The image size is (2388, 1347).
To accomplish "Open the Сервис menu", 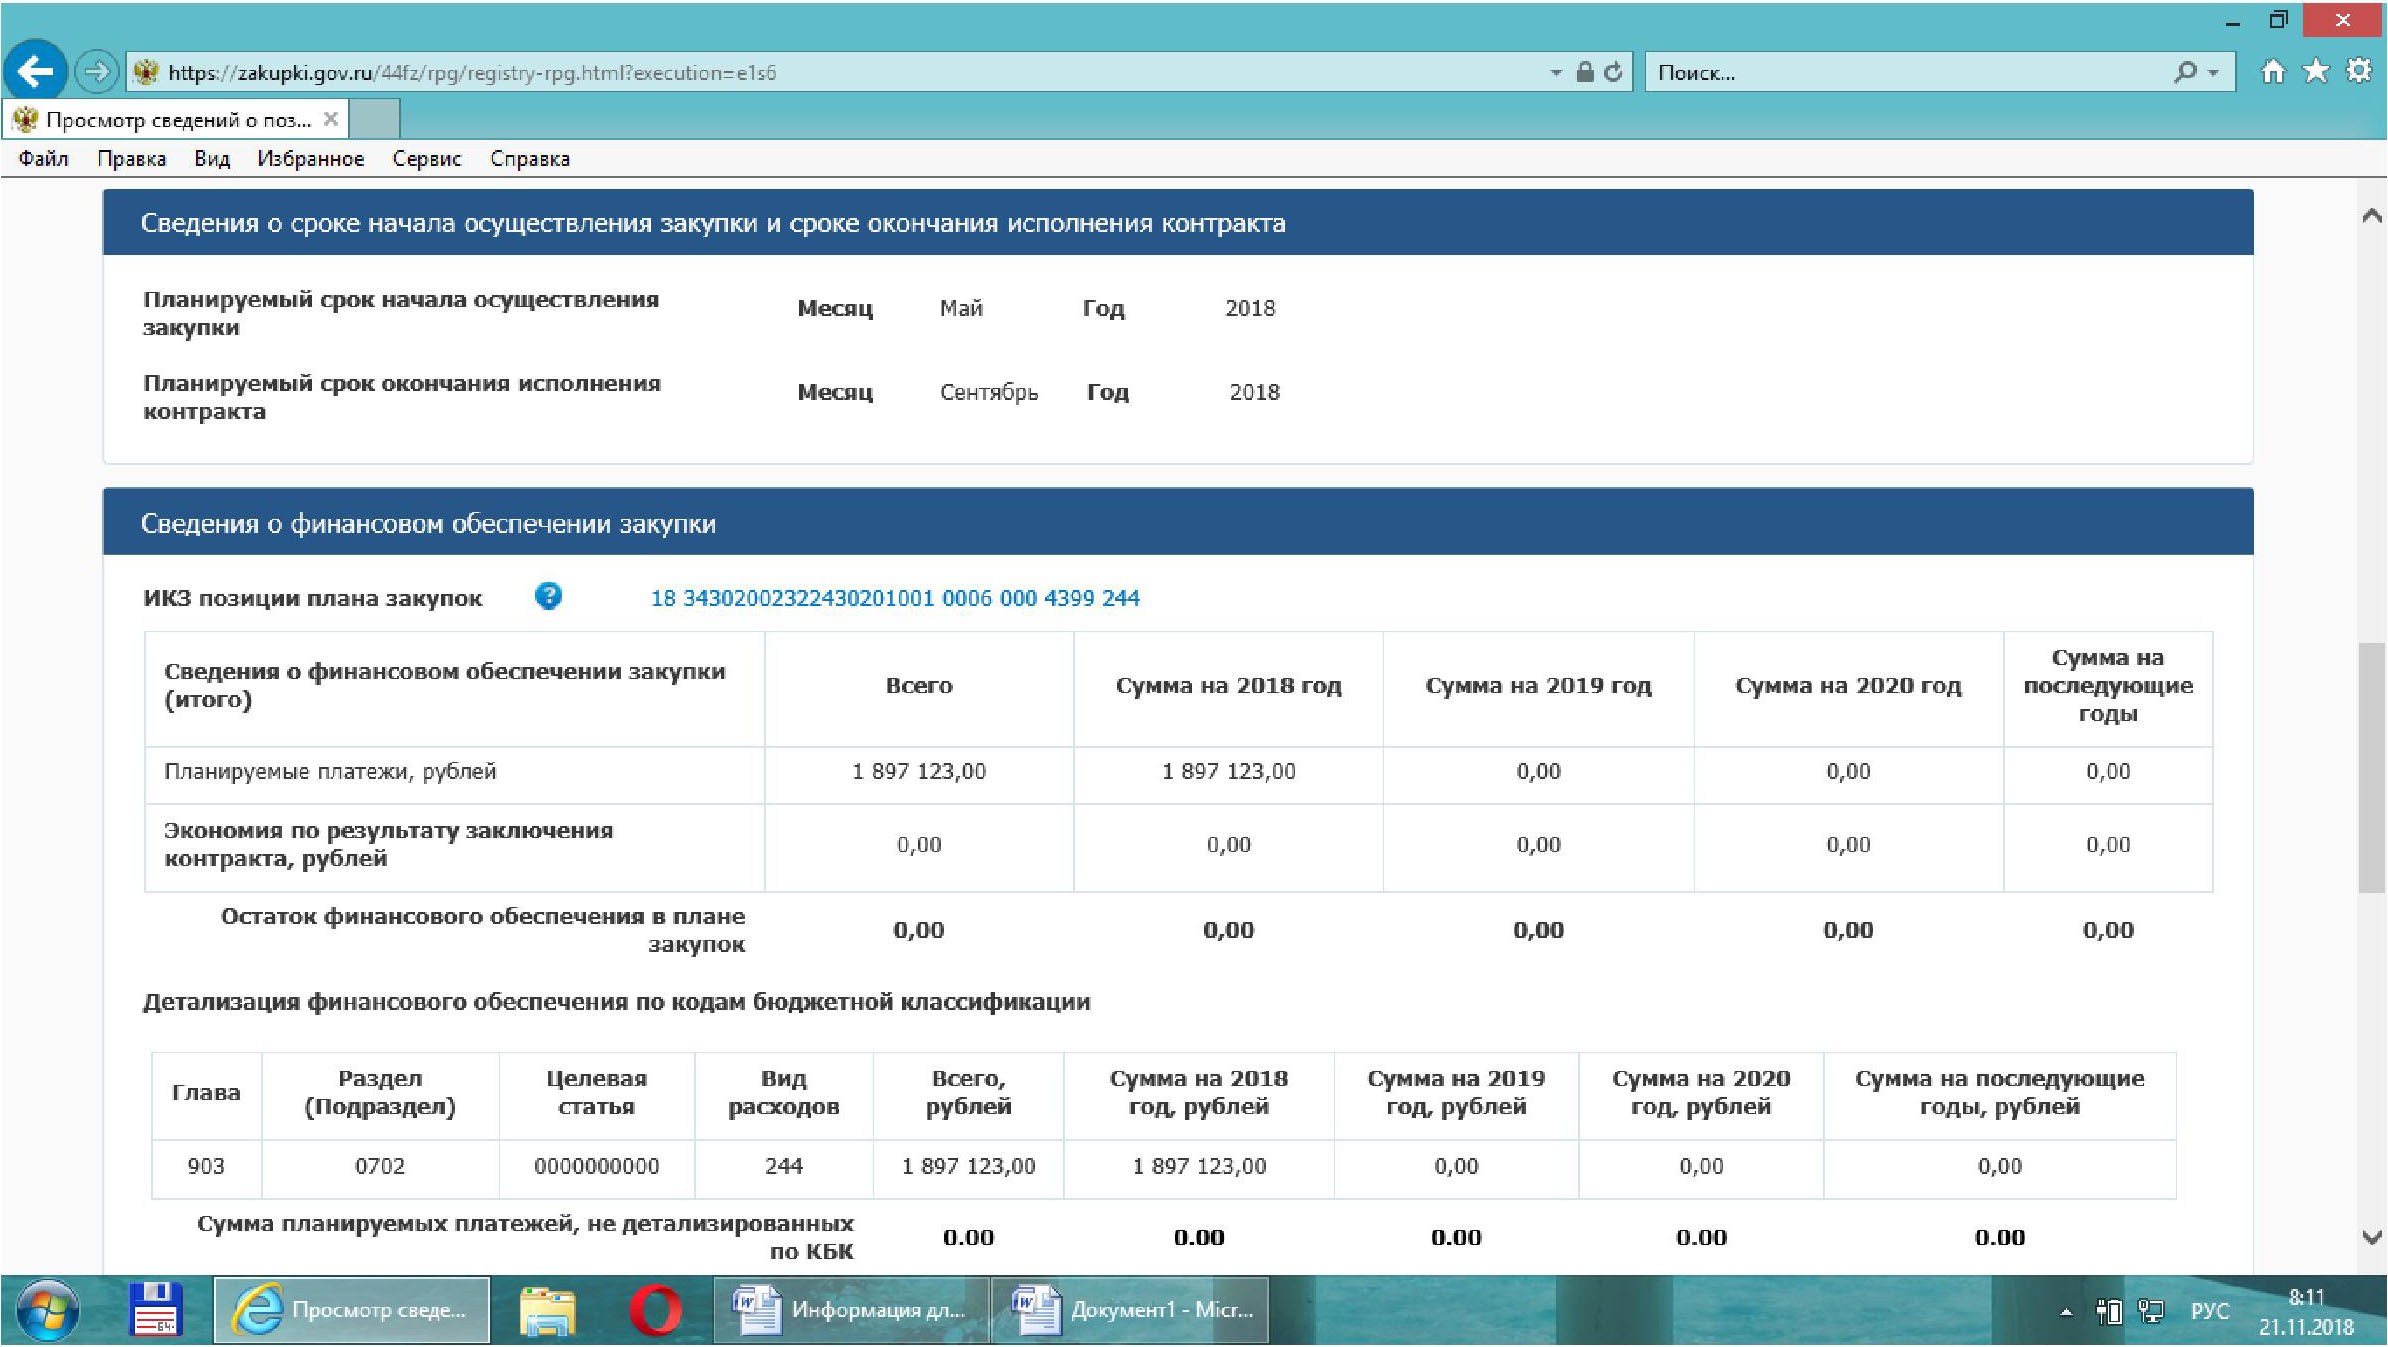I will (427, 159).
